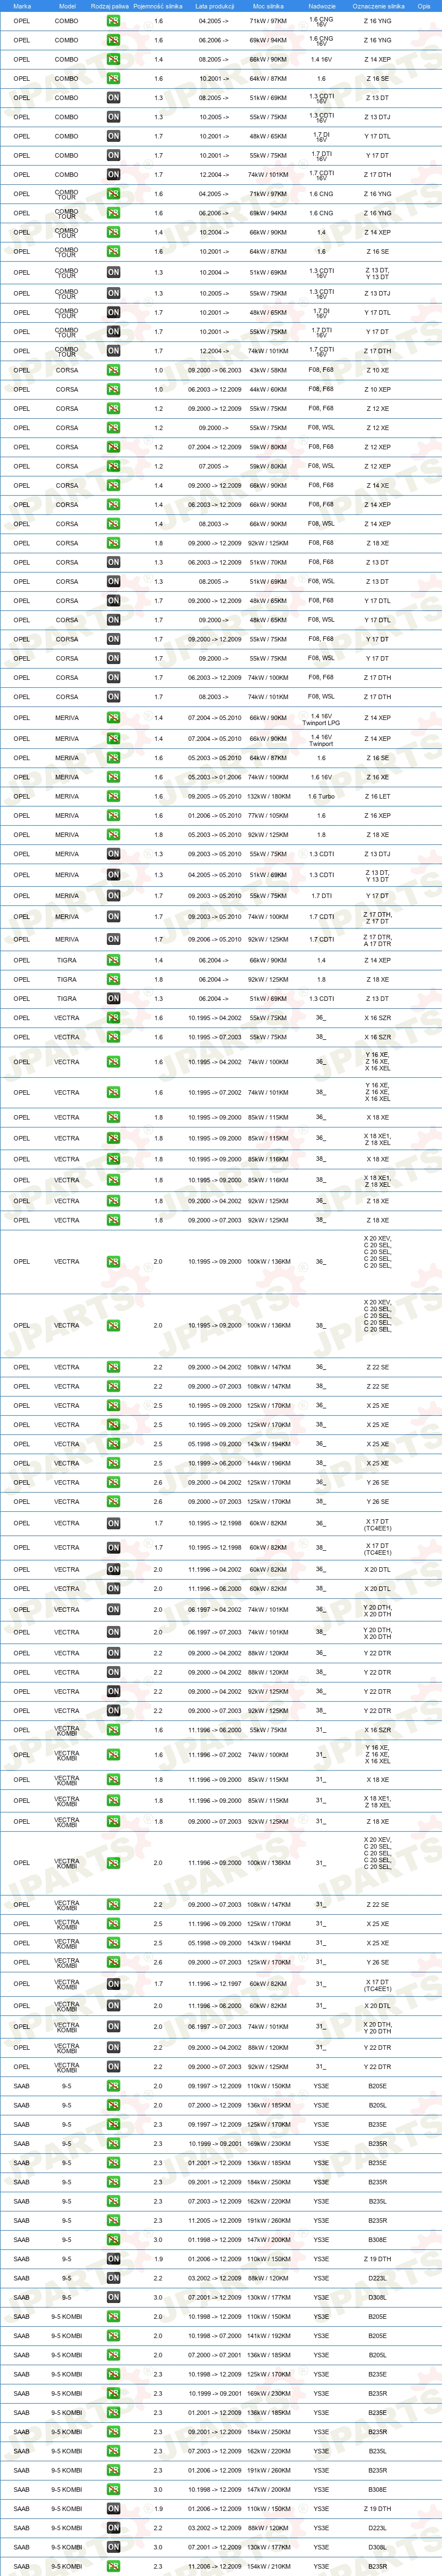Click PB icon in TIGRA Z 18 XE row
Screen dimensions: 442x2576
coord(113,979)
